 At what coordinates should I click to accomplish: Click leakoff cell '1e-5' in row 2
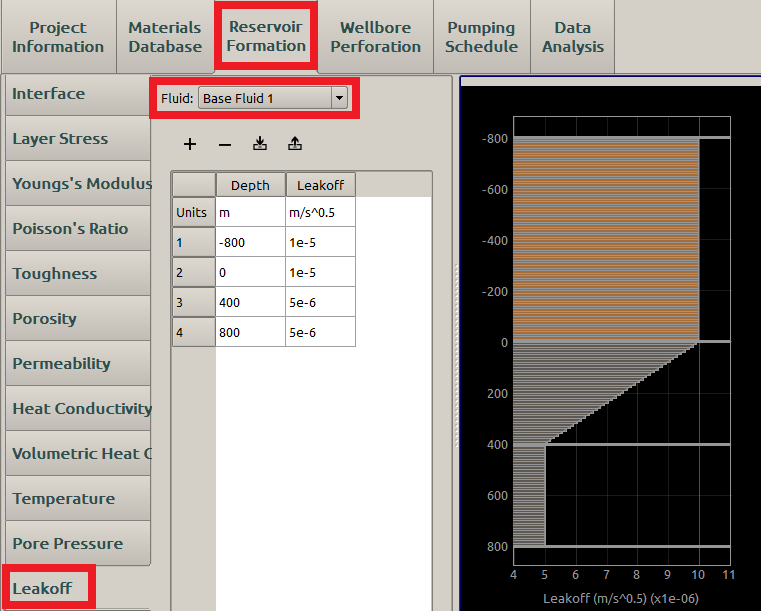[x=320, y=272]
